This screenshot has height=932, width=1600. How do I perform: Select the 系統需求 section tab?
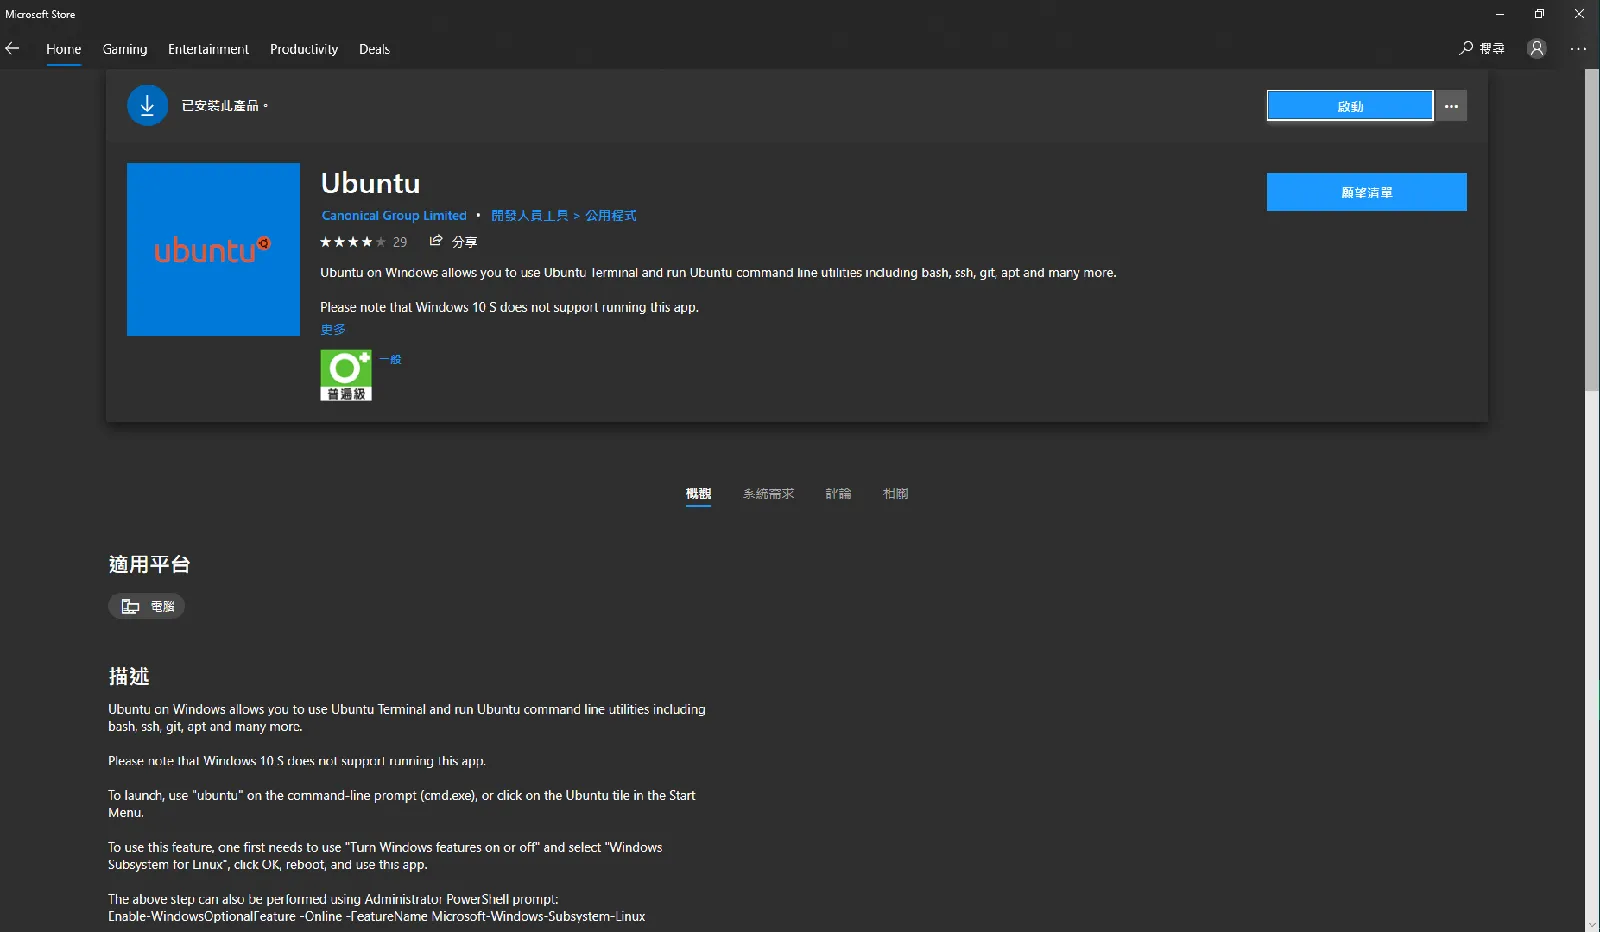pos(768,494)
